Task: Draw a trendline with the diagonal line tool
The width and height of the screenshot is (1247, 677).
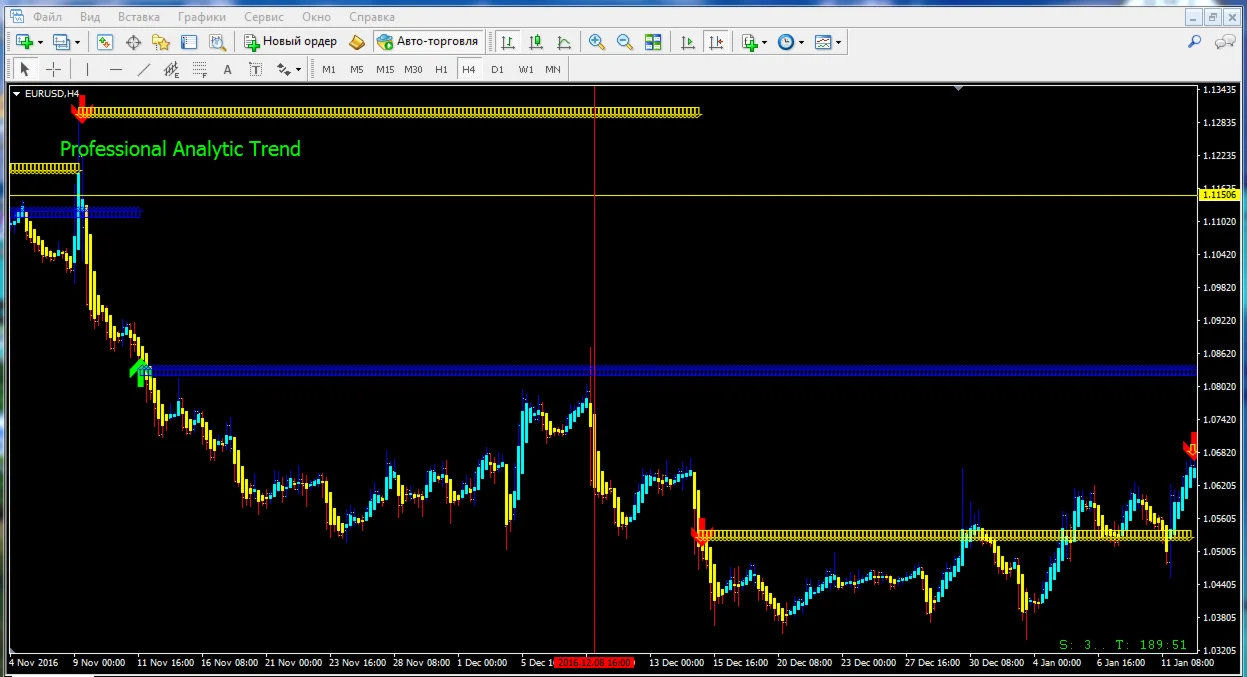Action: (143, 69)
